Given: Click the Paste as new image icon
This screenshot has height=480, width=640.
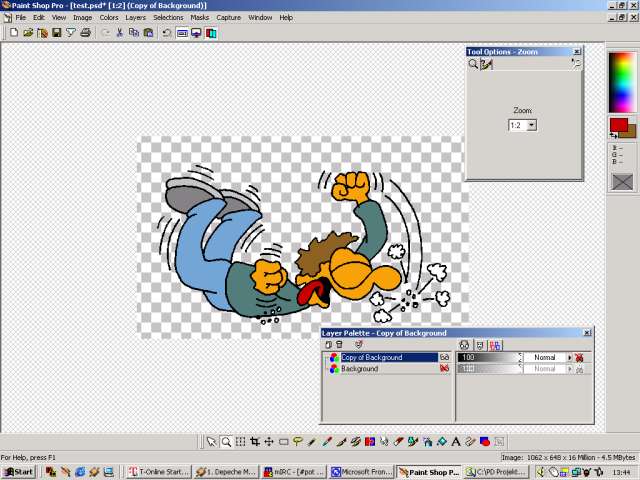Looking at the screenshot, I should 148,33.
